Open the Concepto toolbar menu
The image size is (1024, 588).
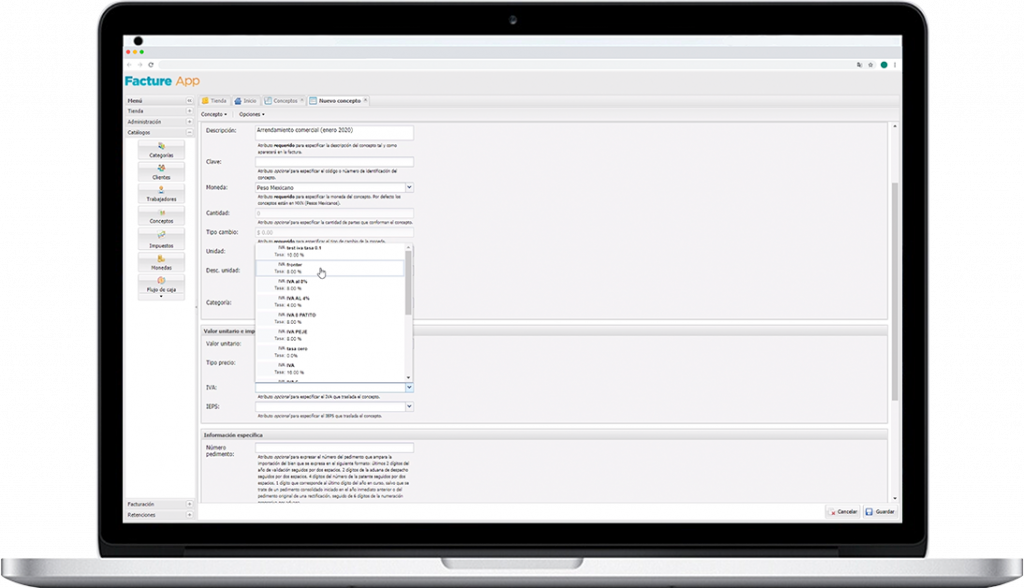(x=214, y=114)
